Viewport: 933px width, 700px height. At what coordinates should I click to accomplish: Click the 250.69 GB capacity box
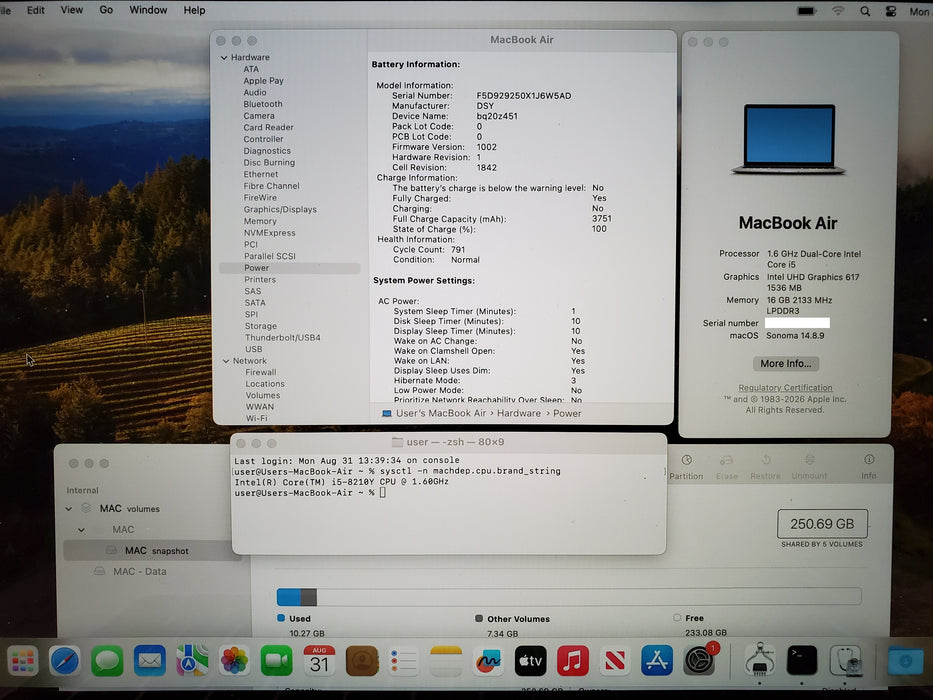(x=822, y=524)
